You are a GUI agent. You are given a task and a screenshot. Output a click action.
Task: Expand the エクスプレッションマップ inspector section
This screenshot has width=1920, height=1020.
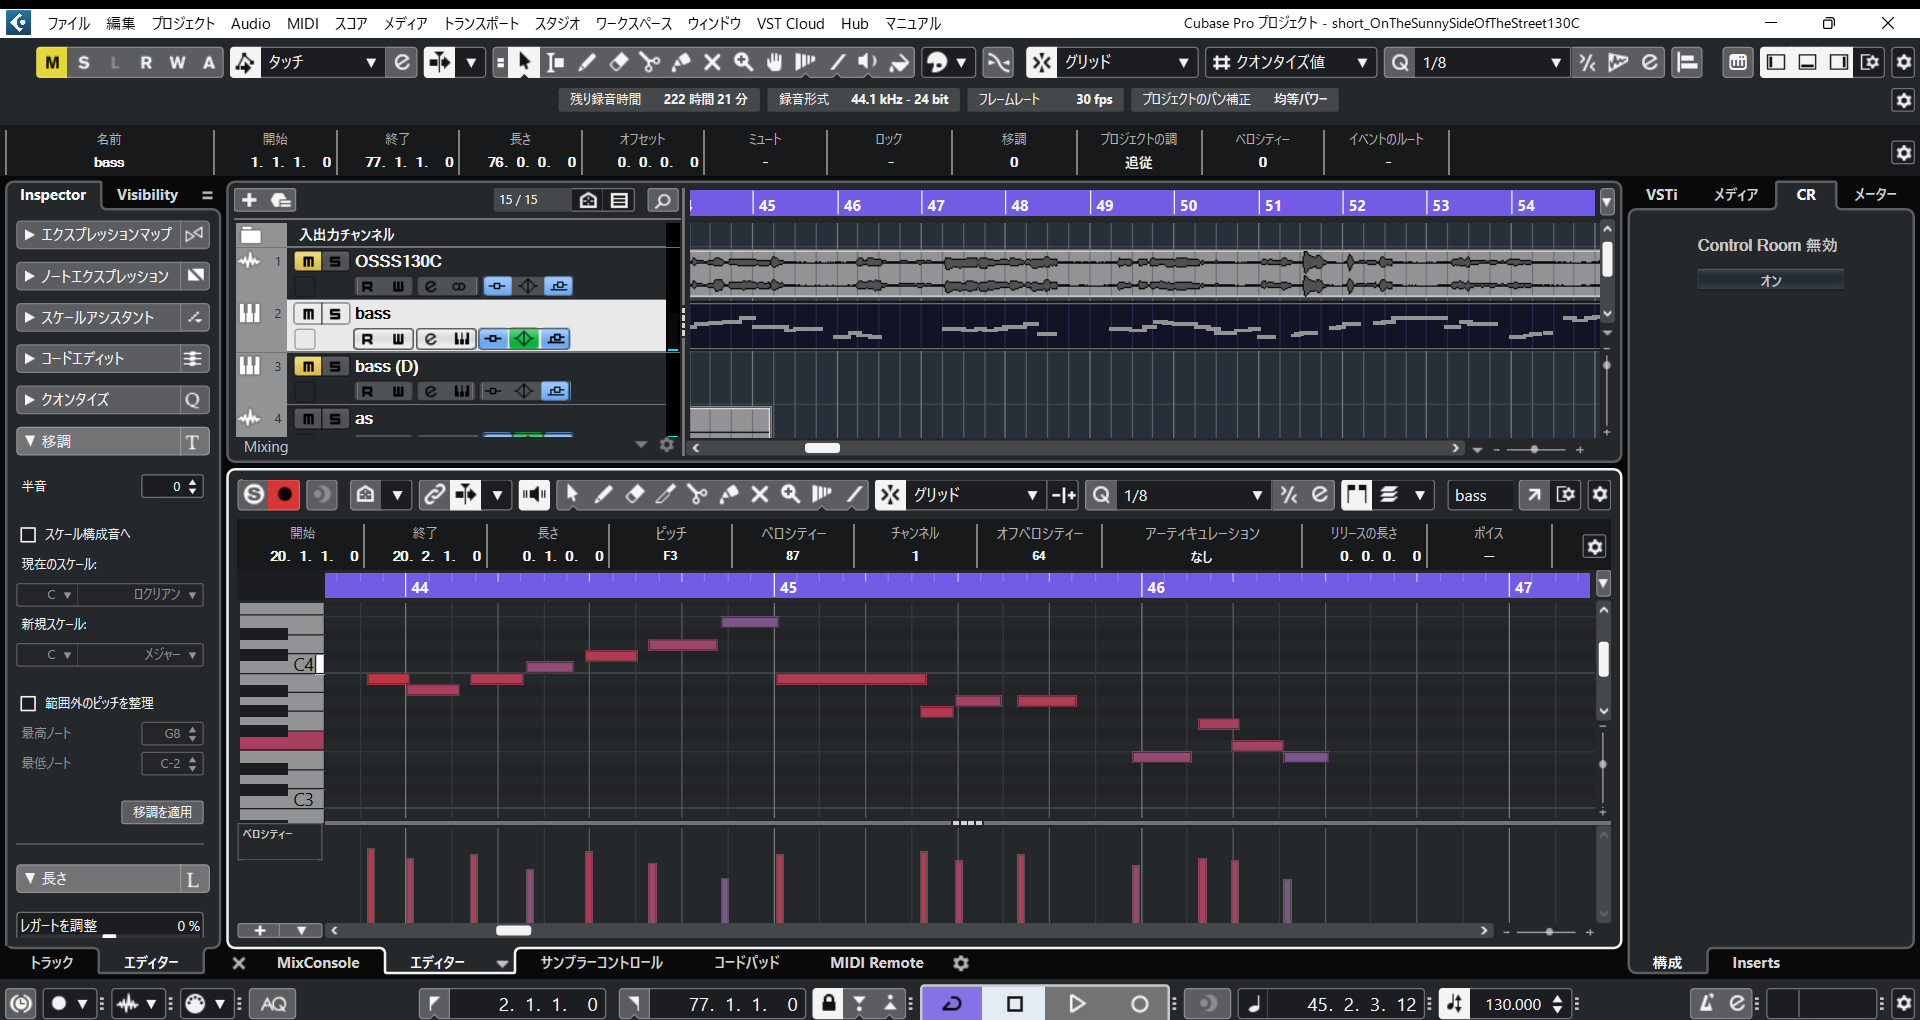point(98,234)
